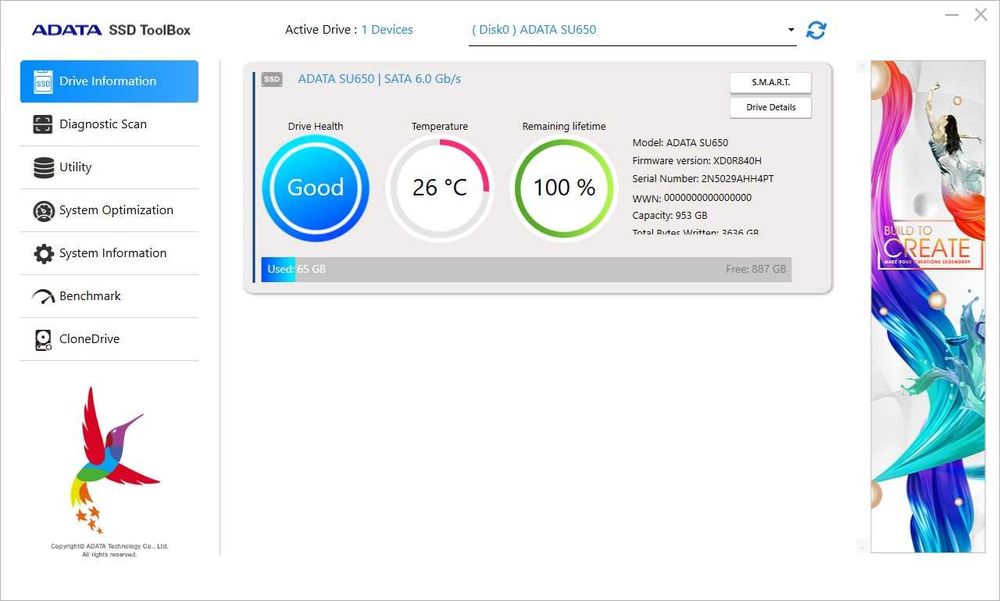The width and height of the screenshot is (1000, 601).
Task: Click the Remaining lifetime label
Action: coord(564,126)
